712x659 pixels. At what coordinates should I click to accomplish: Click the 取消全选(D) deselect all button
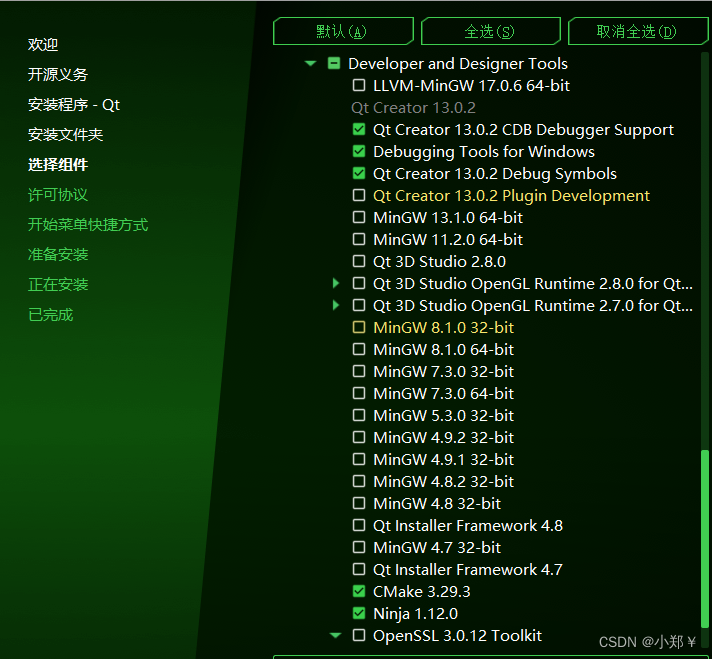click(x=638, y=31)
